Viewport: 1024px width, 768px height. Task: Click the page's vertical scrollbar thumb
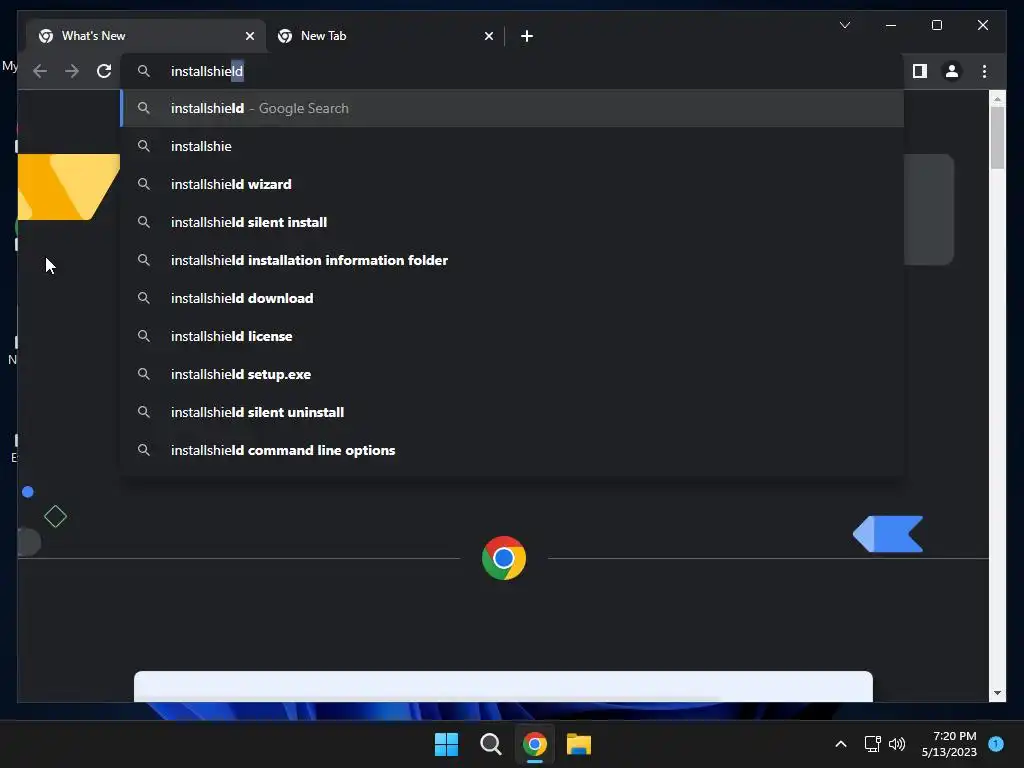point(997,138)
